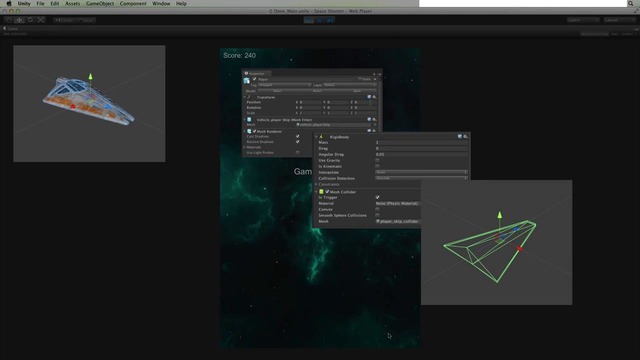Open the Layout dropdown in the toolbar
This screenshot has height=360, width=640.
coord(620,20)
